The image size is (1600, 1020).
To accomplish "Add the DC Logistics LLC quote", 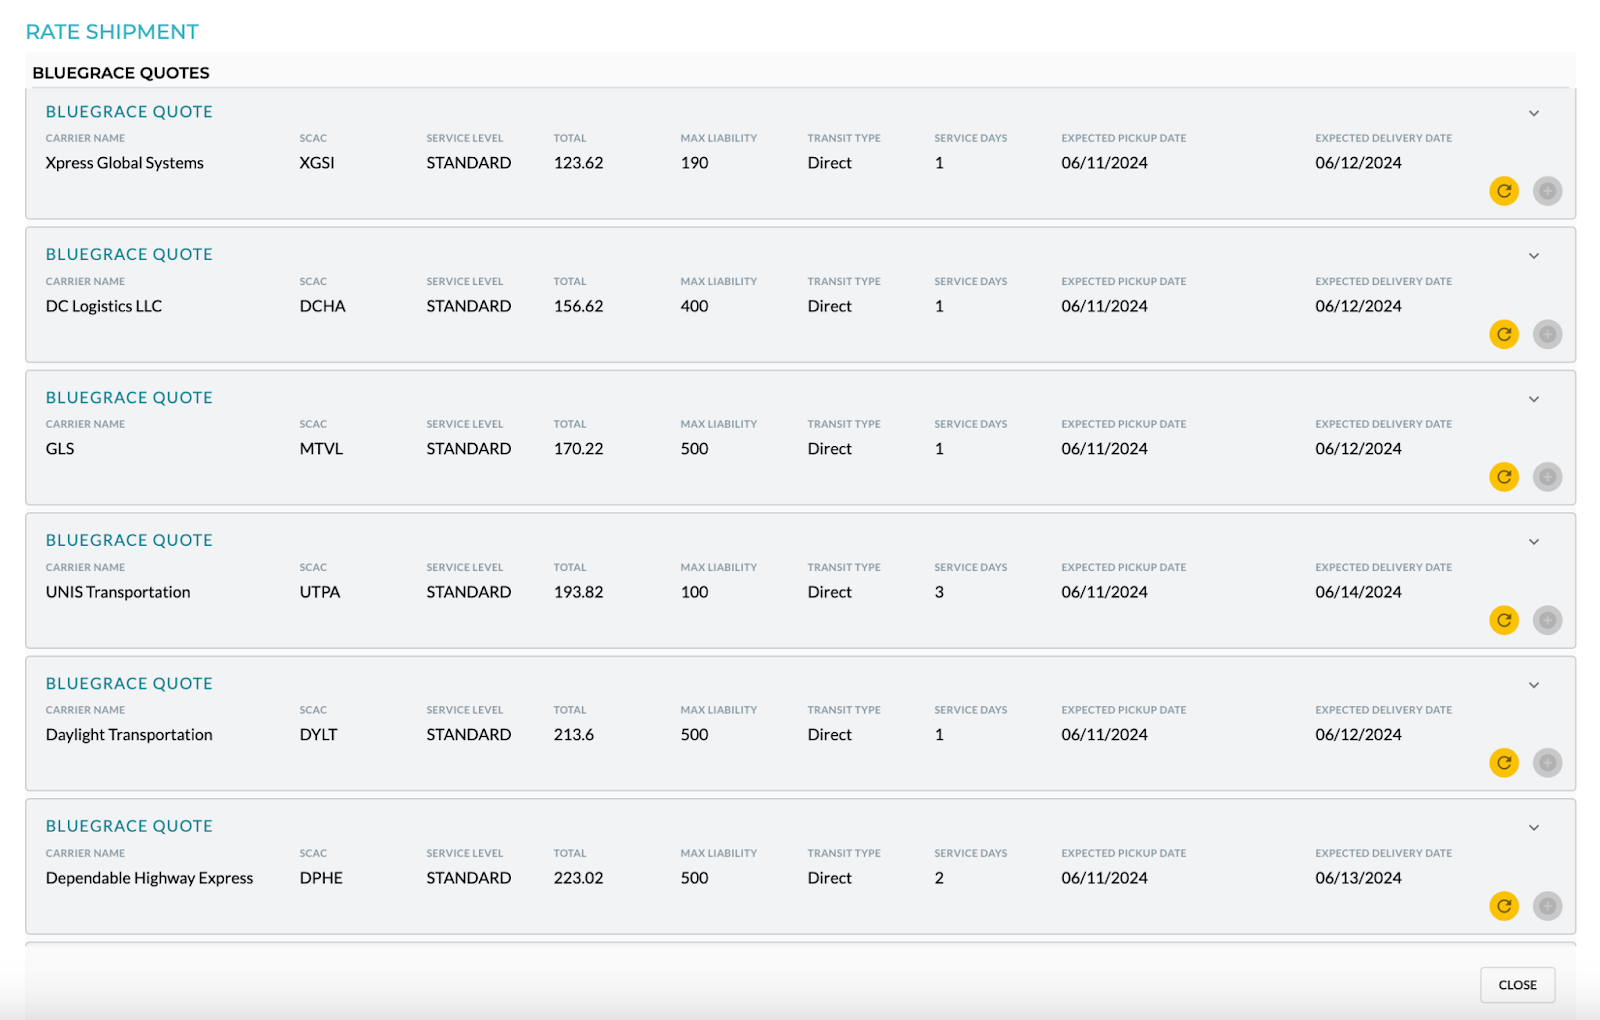I will tap(1547, 334).
